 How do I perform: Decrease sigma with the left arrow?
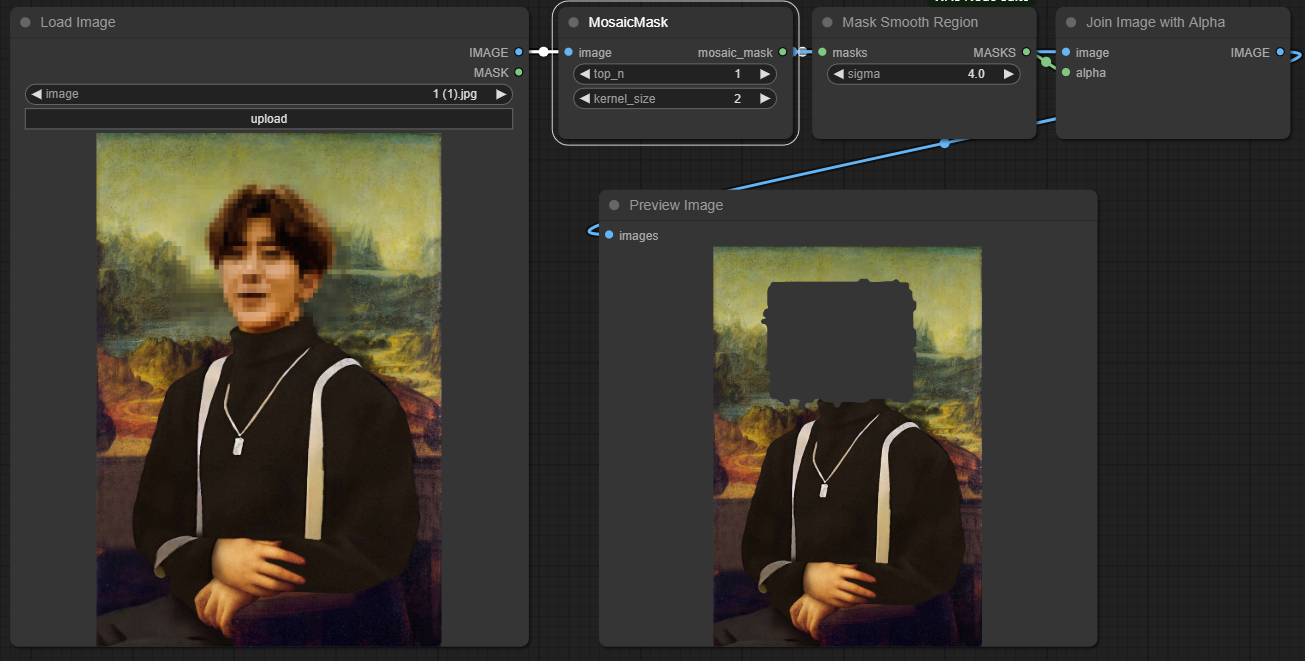[839, 74]
